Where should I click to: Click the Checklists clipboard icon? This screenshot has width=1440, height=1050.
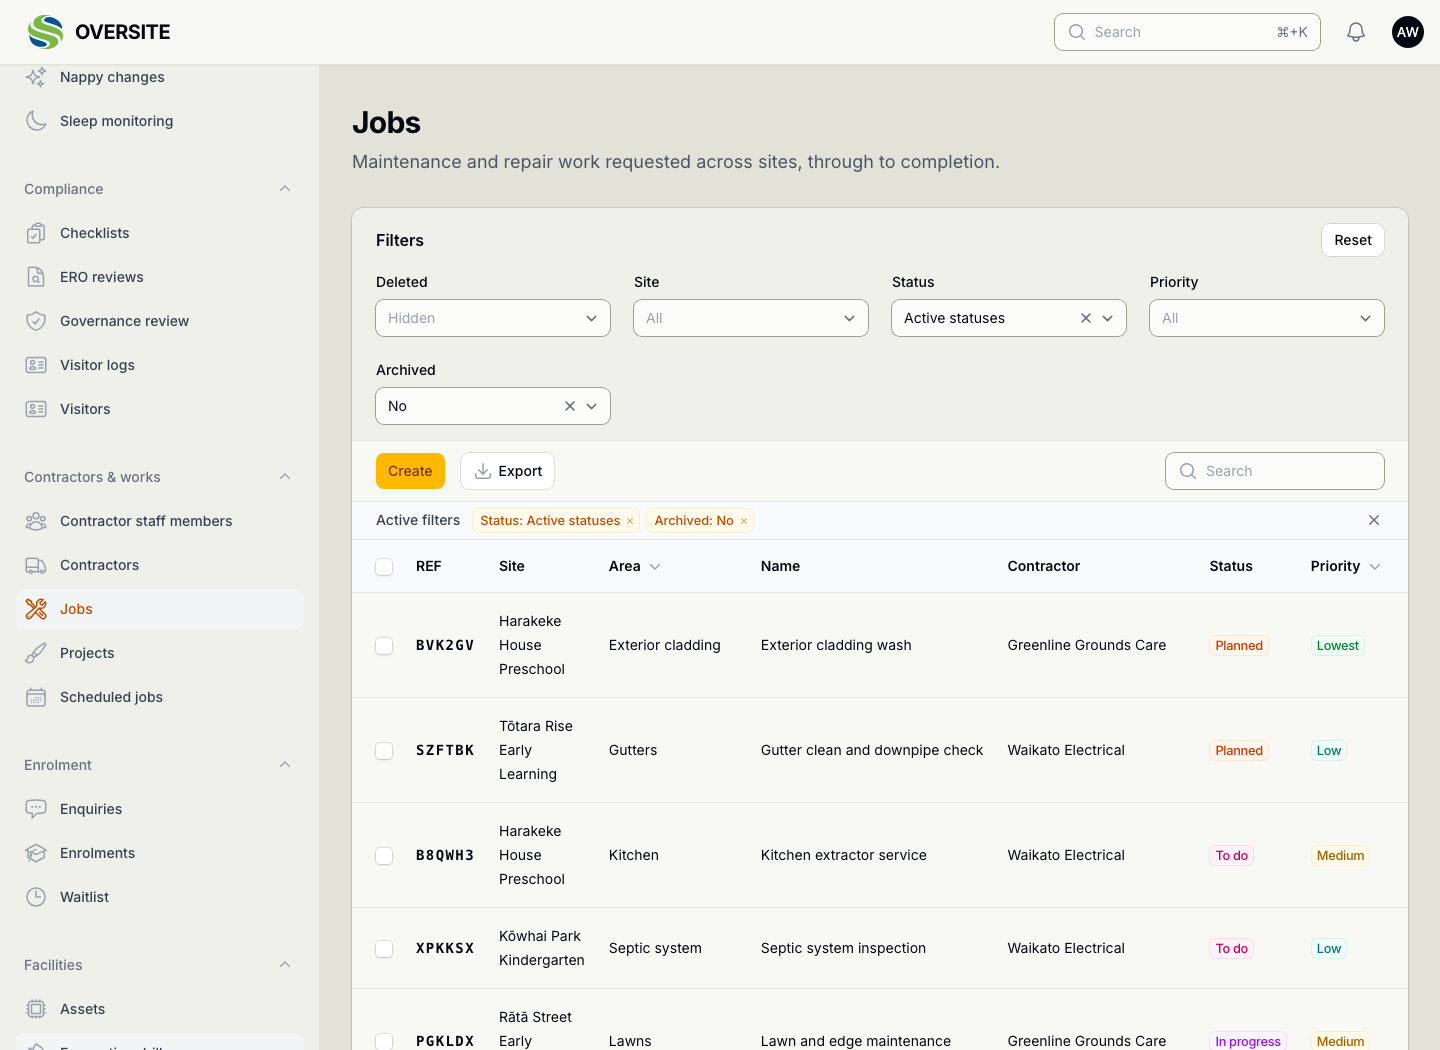[36, 233]
